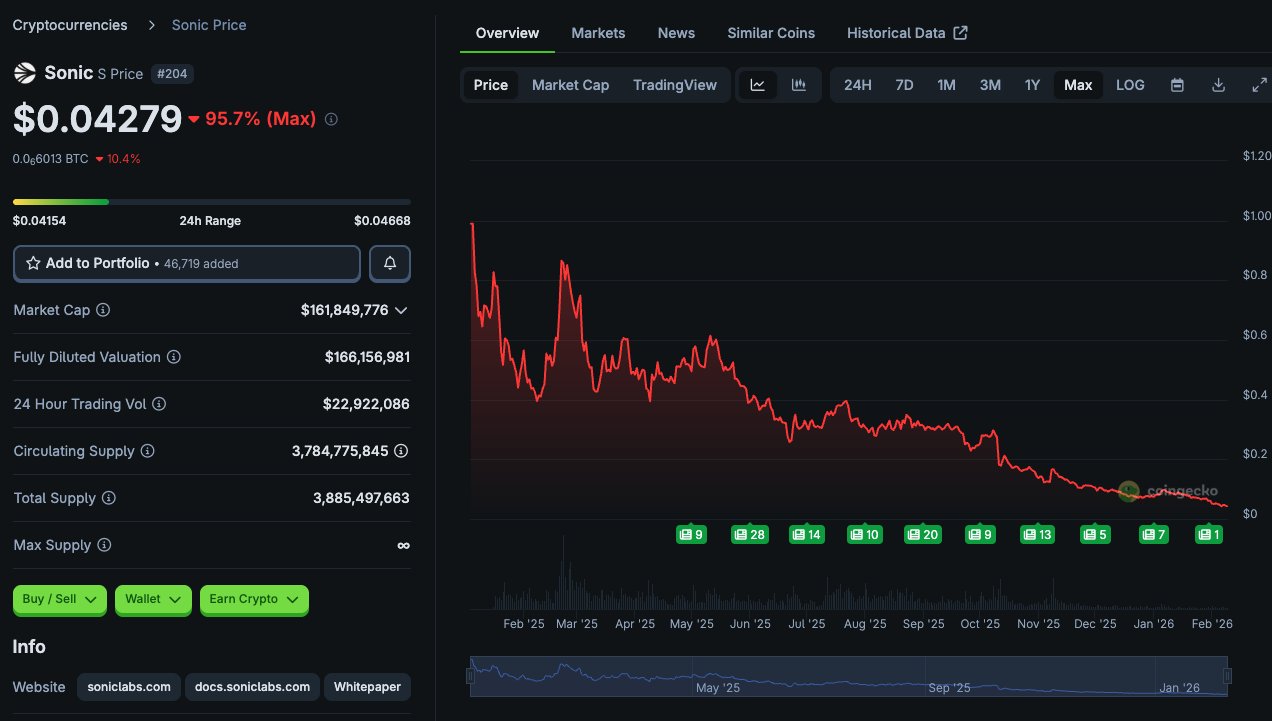Open the calendar date range picker
1272x721 pixels.
[x=1177, y=85]
